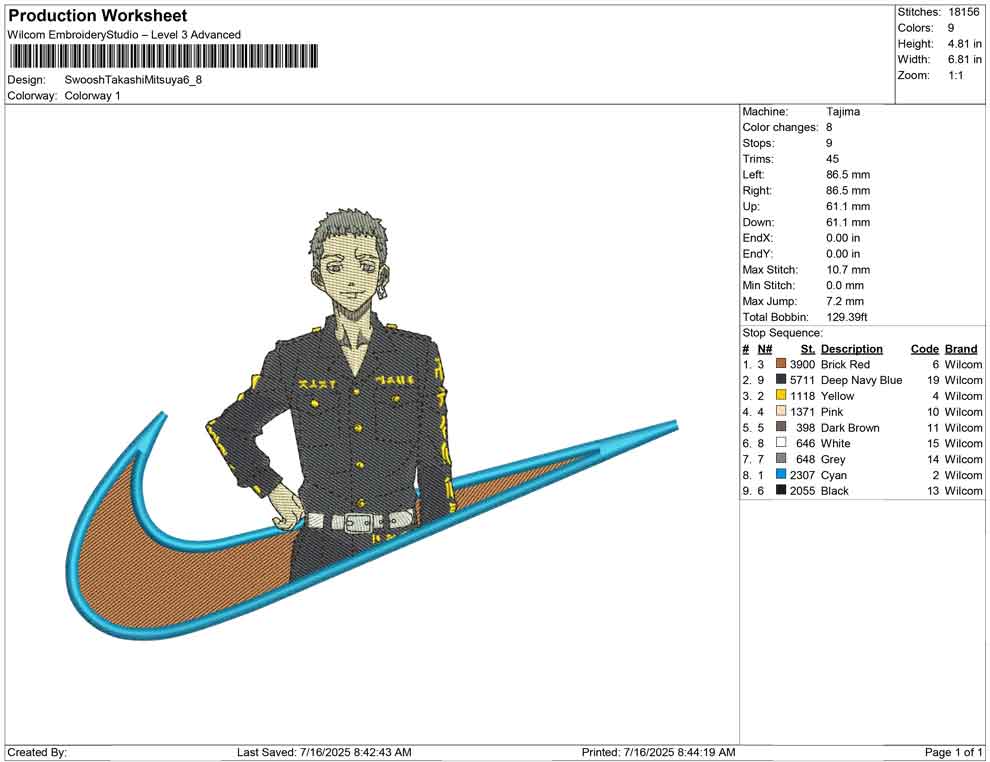Click the Deep Navy Blue description text
The height and width of the screenshot is (762, 990).
coord(862,380)
